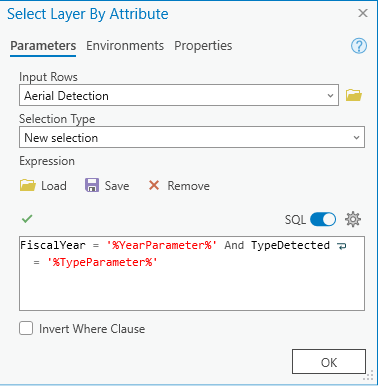This screenshot has height=386, width=378.
Task: Switch to the Environments tab
Action: pyautogui.click(x=125, y=46)
